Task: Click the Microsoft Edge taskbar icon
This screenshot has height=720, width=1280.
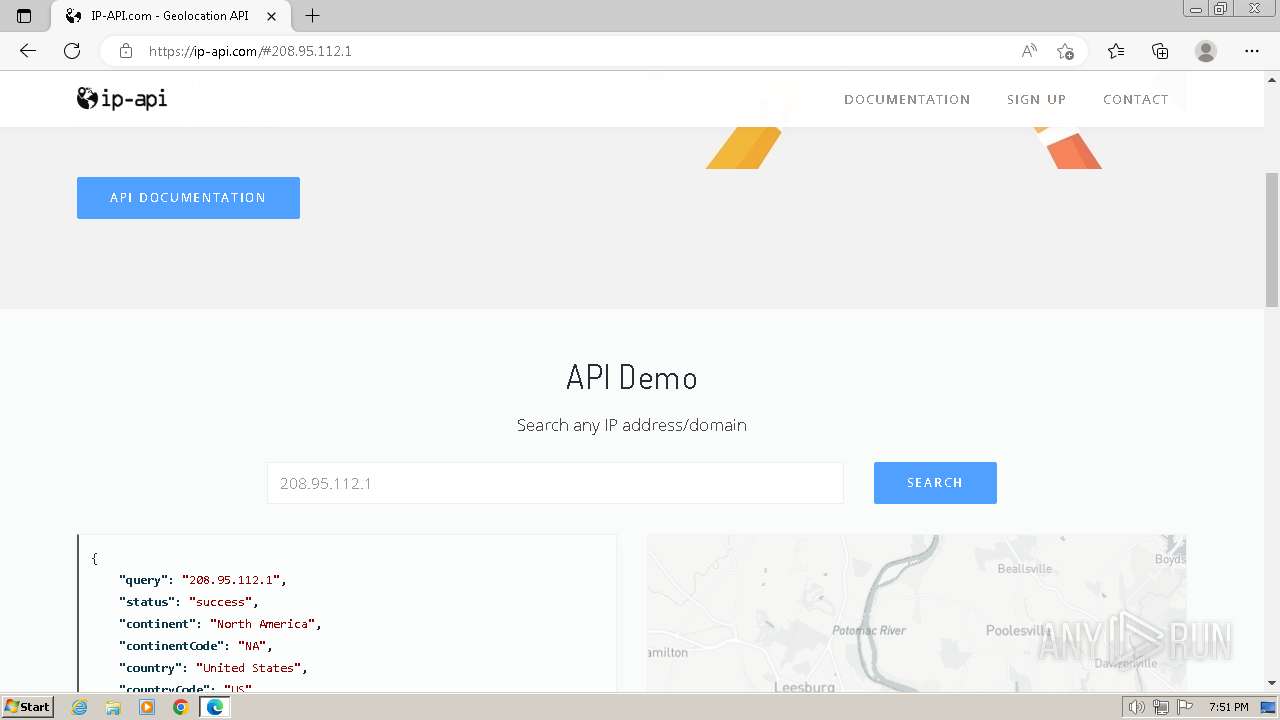Action: (214, 707)
